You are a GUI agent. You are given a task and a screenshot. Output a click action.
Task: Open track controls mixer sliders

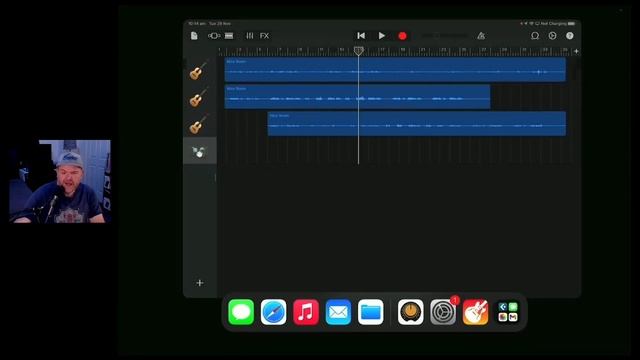pos(250,36)
